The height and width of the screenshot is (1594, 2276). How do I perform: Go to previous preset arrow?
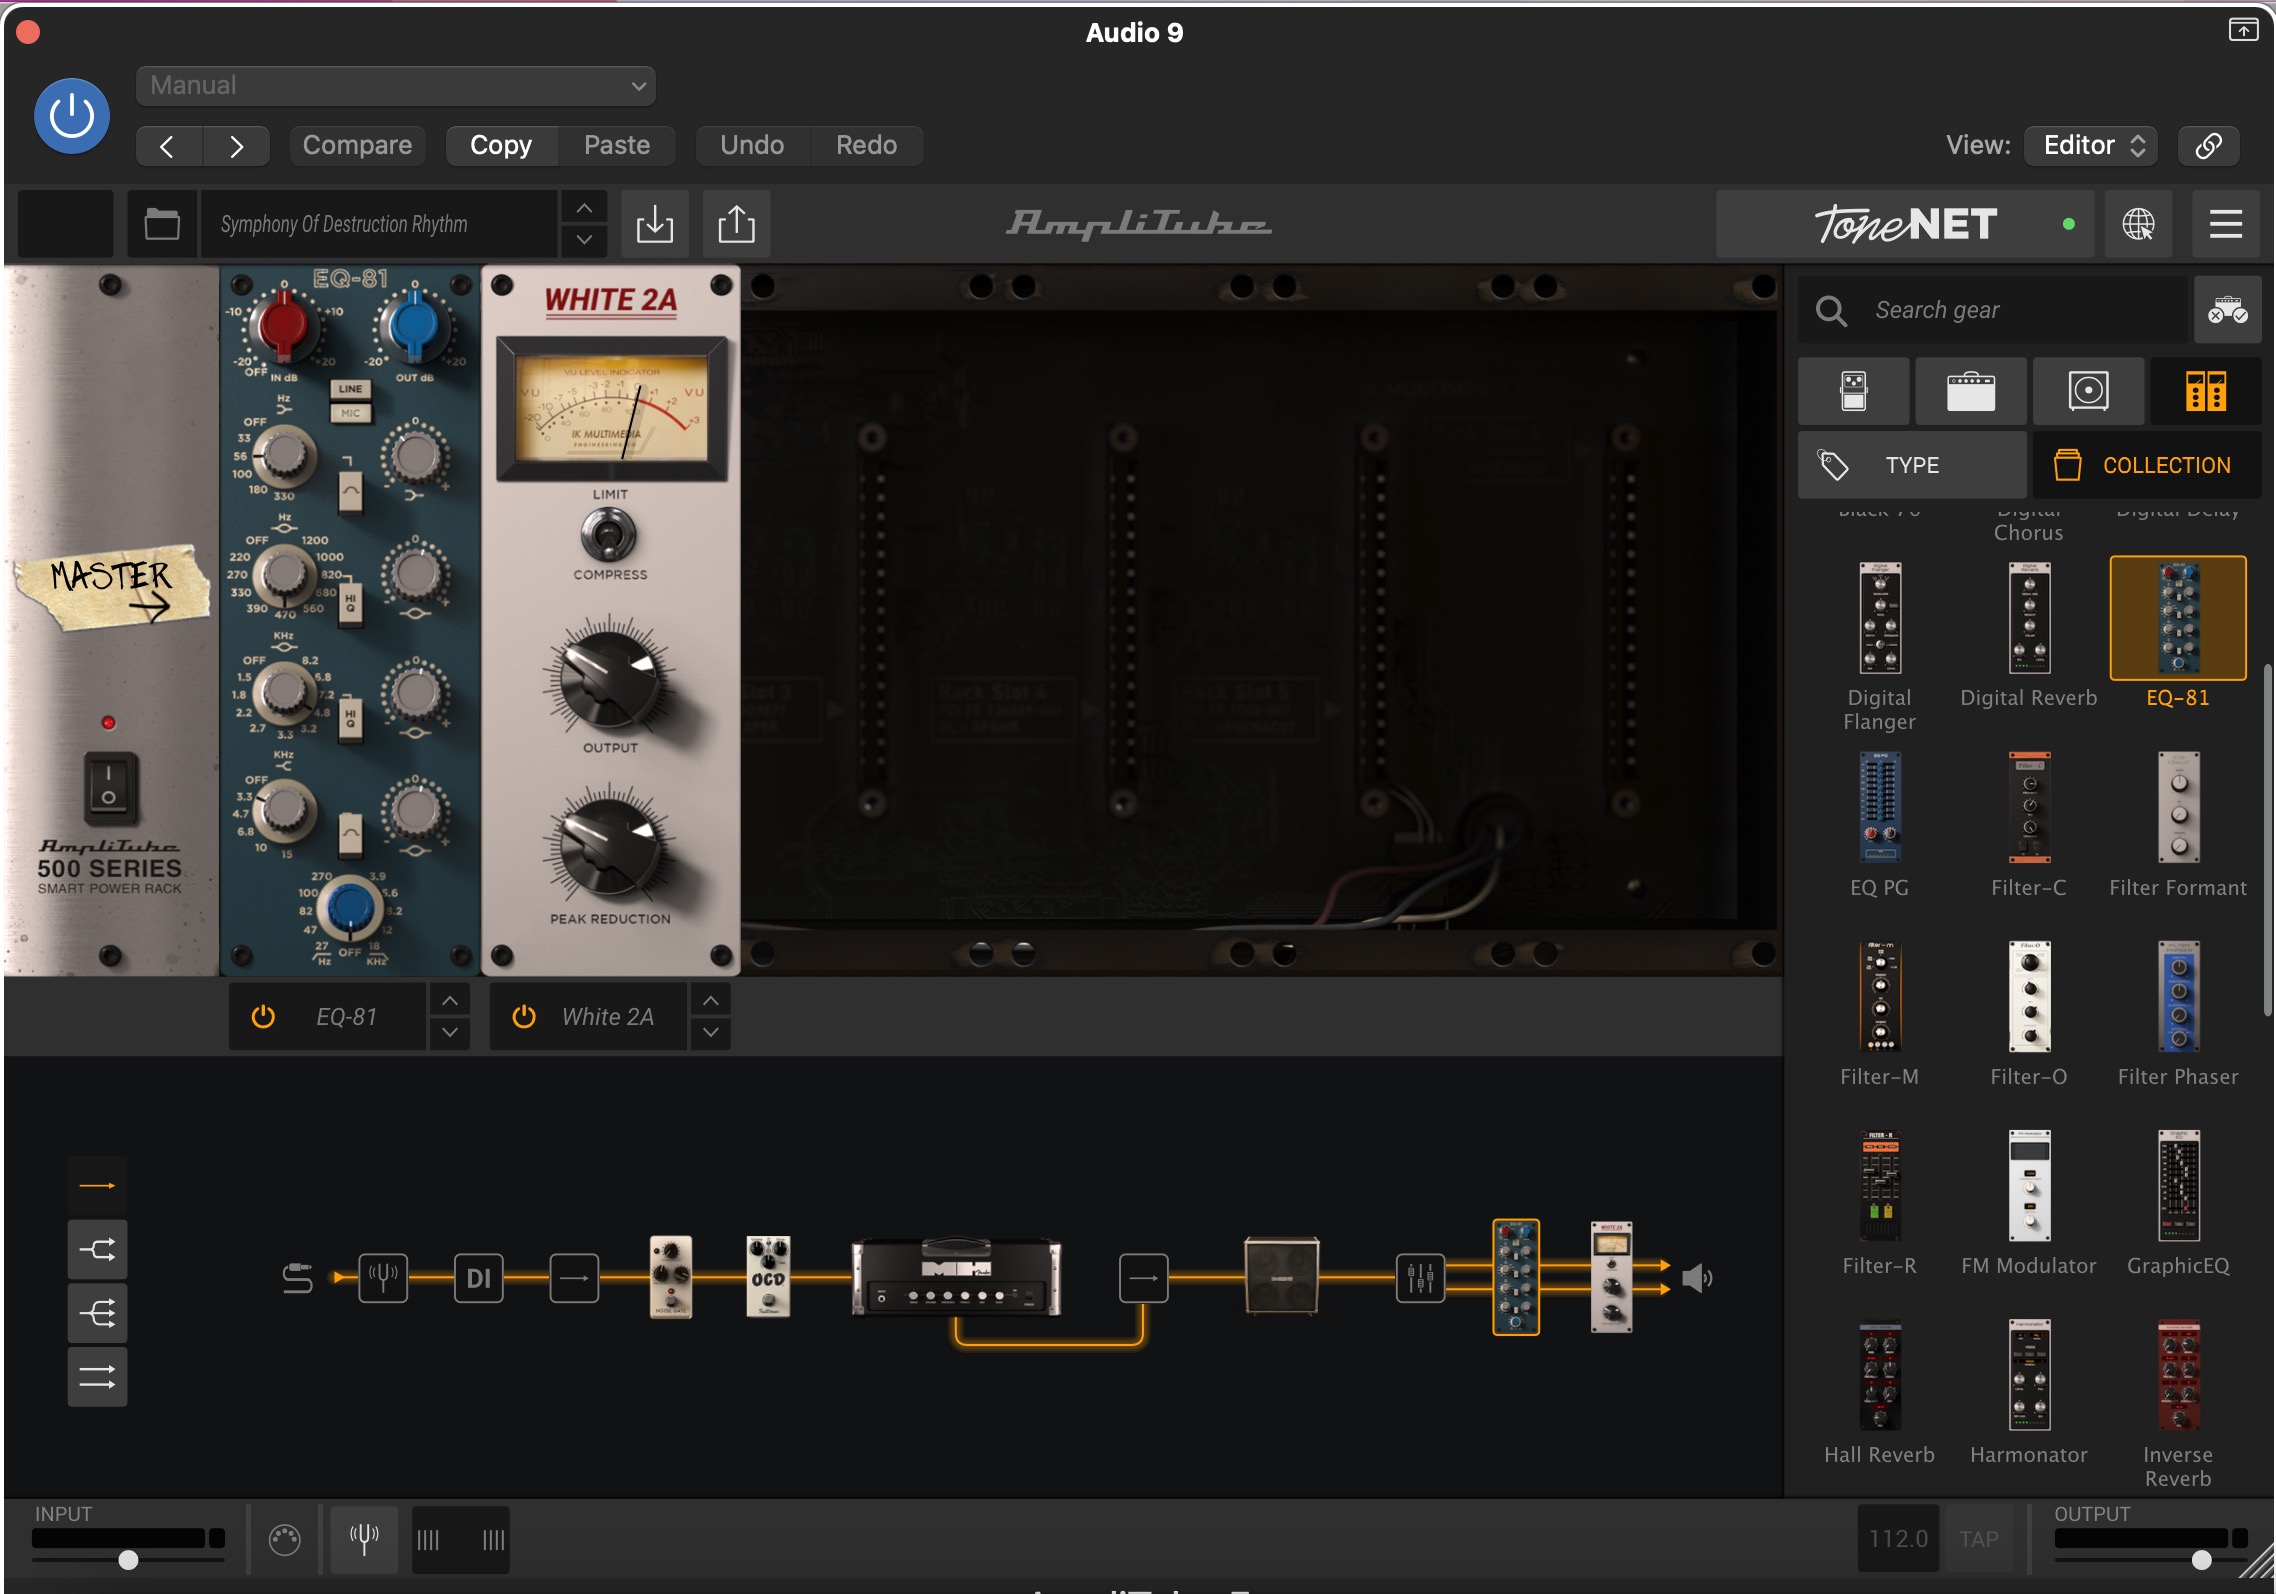[x=169, y=146]
